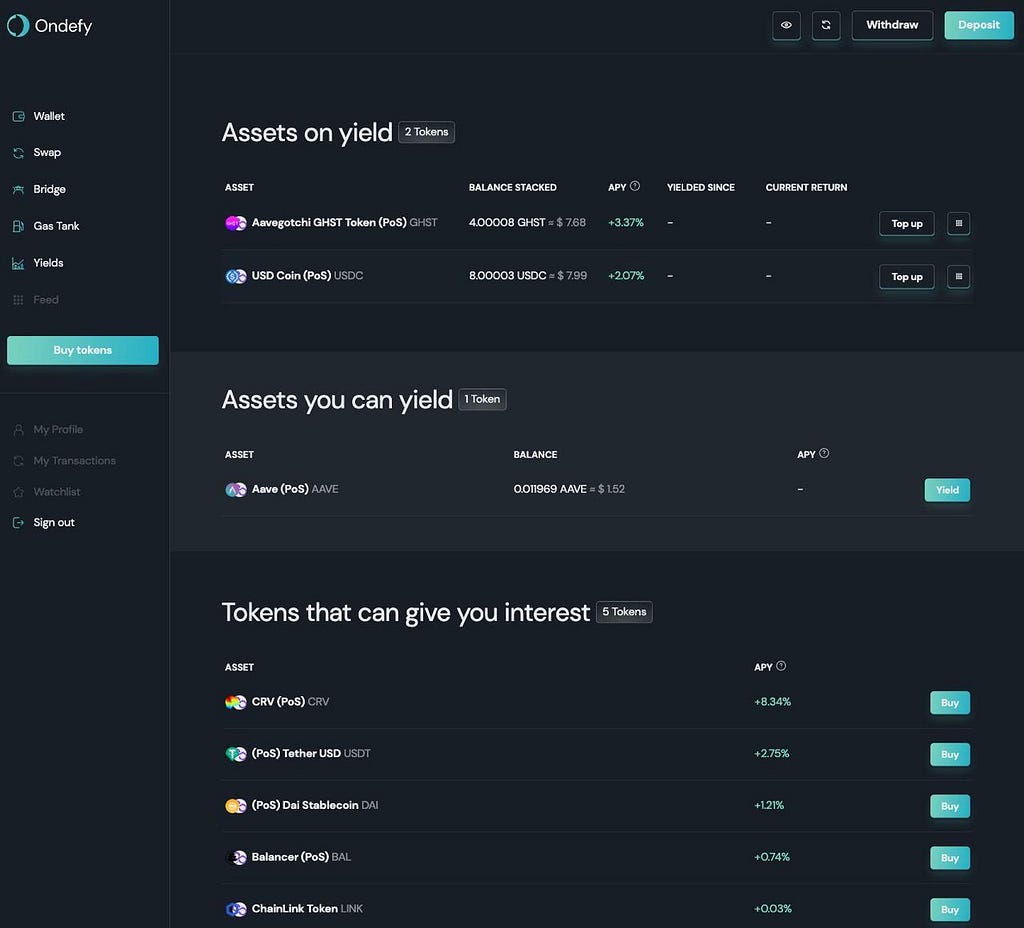
Task: Click the Tether USD token icon
Action: point(235,754)
